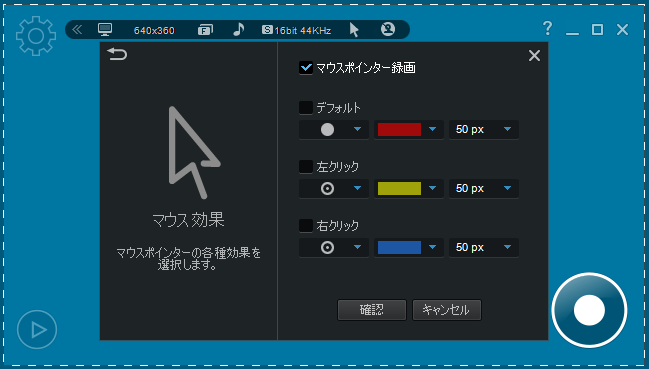
Task: Click the play button at bottom left
Action: tap(37, 329)
